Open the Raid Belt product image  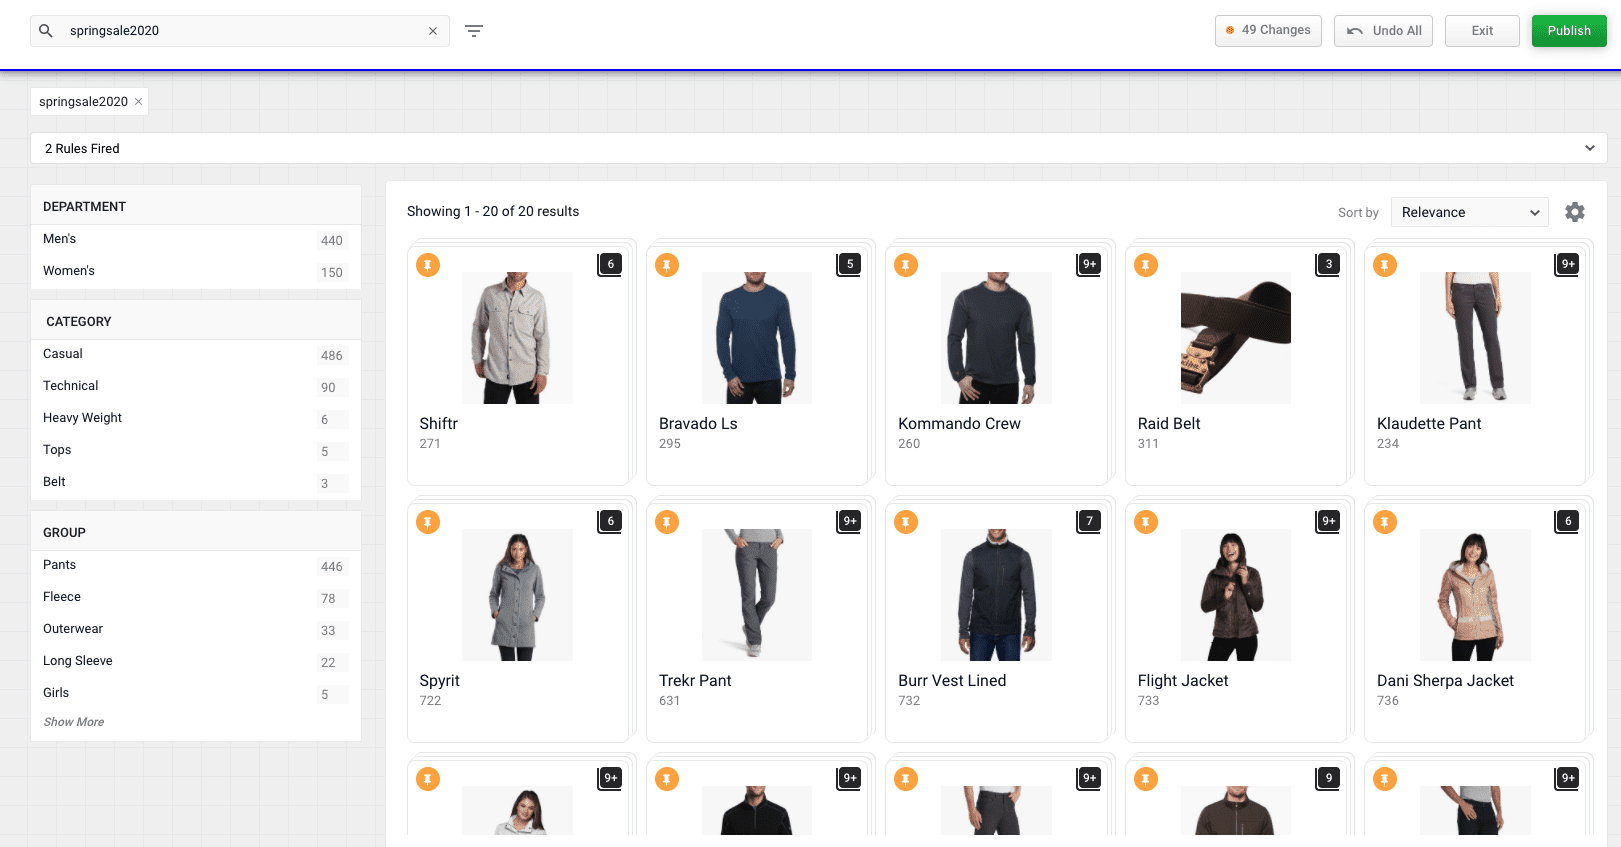1236,338
